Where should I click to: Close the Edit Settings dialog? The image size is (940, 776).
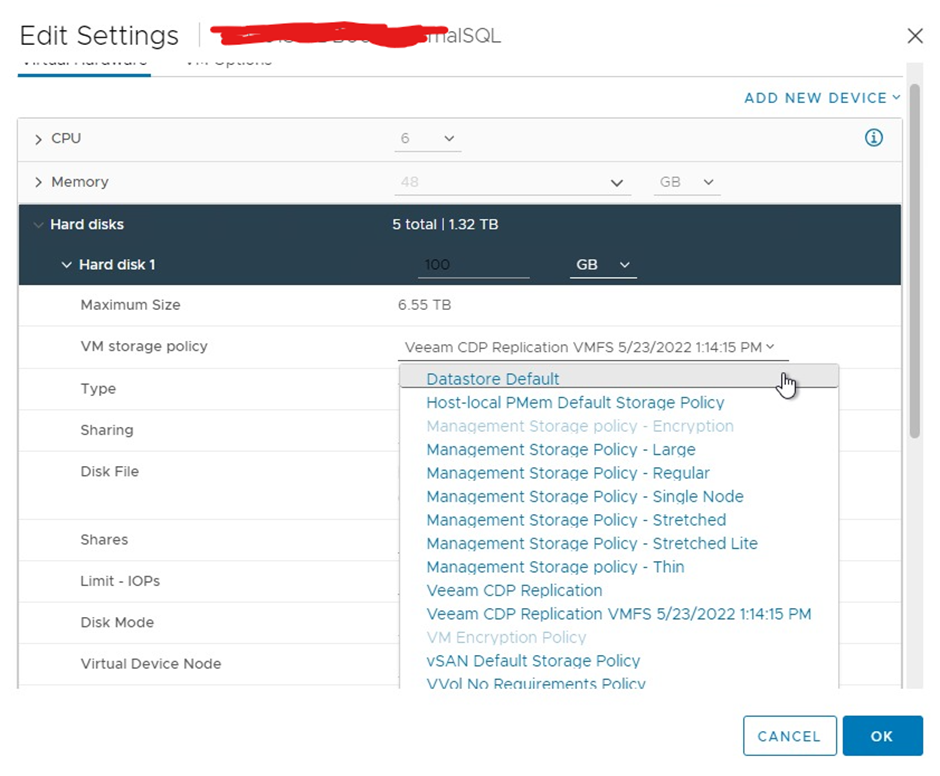click(x=914, y=36)
